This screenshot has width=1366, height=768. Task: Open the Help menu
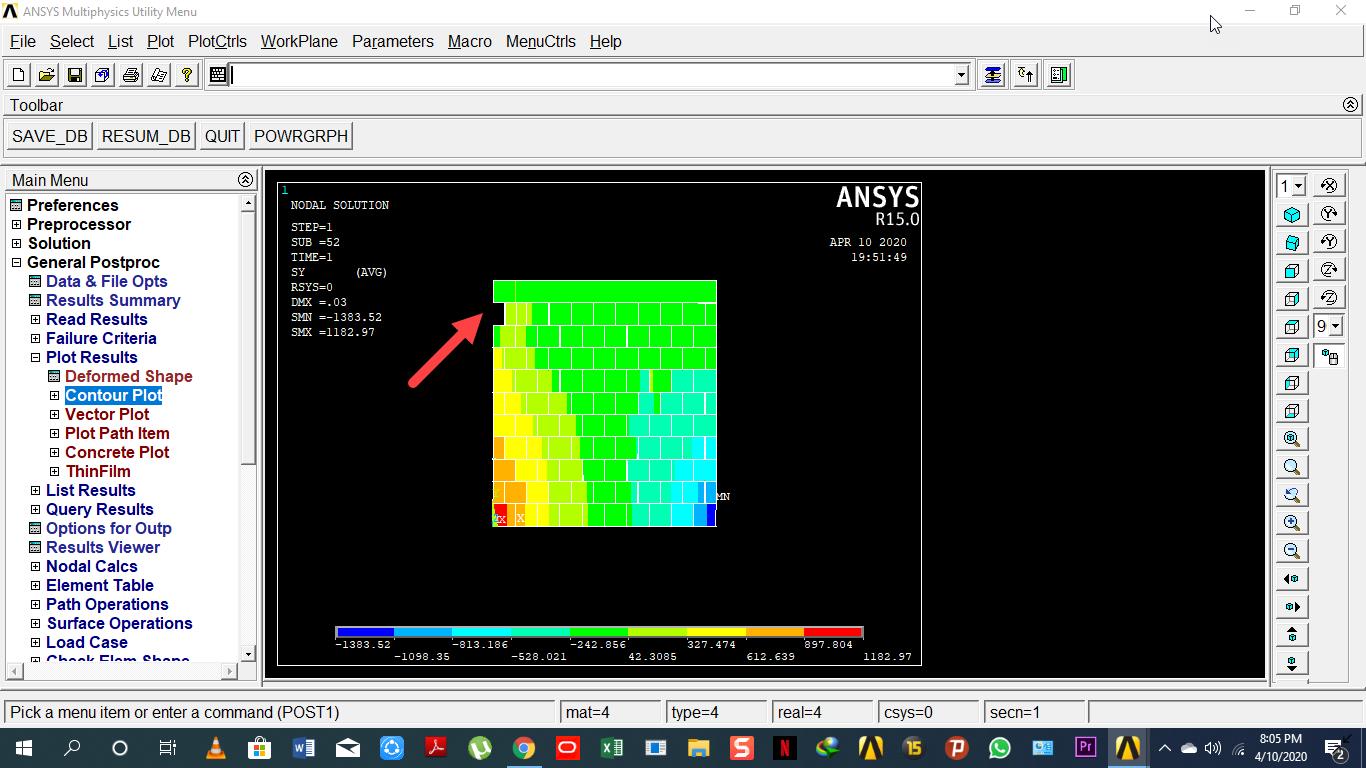pyautogui.click(x=605, y=41)
